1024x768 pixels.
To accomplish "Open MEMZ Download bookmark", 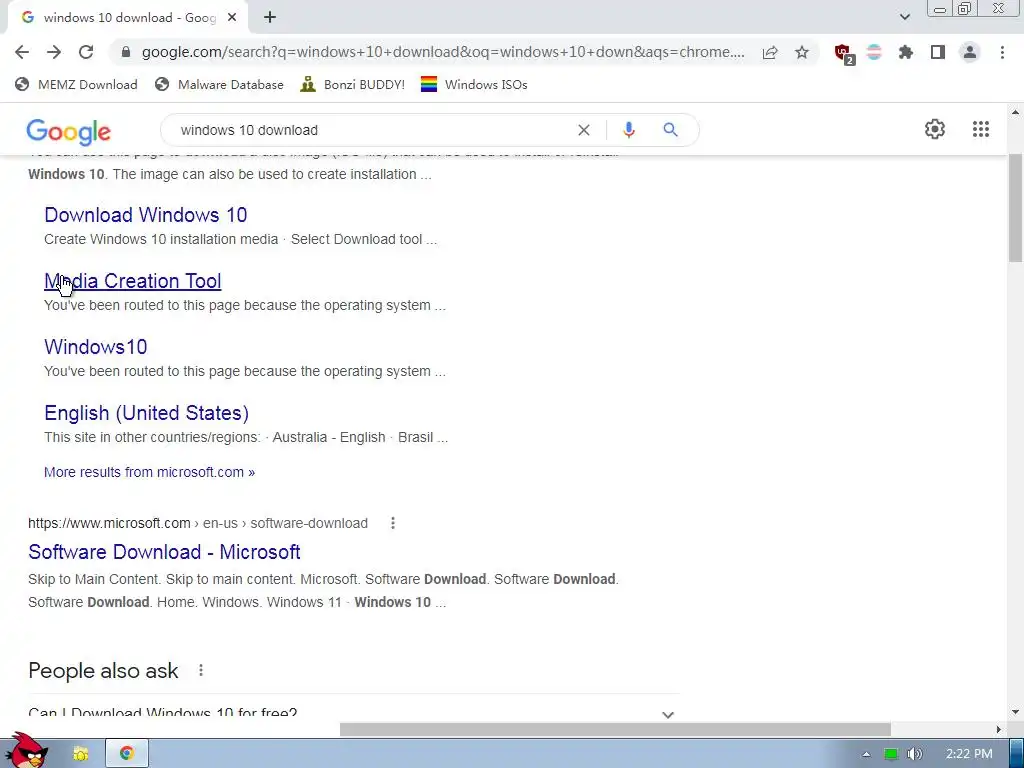I will pyautogui.click(x=76, y=84).
